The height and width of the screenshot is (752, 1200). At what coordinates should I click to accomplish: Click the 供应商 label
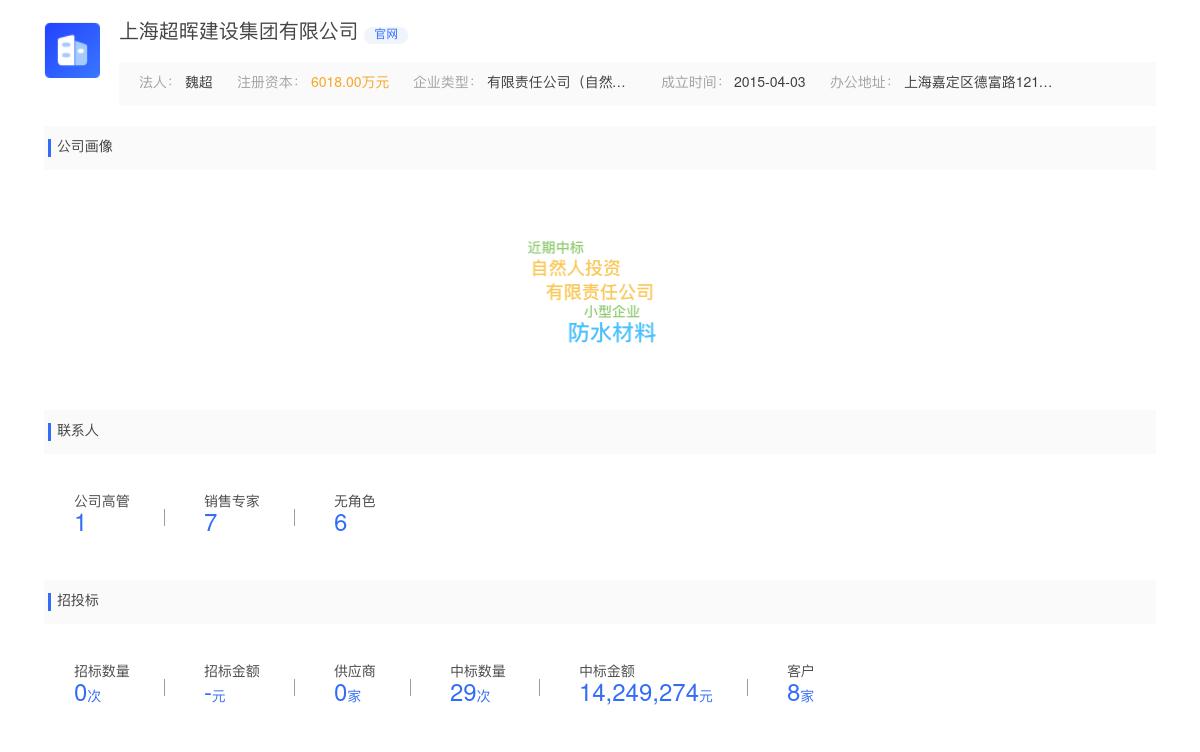(x=355, y=672)
